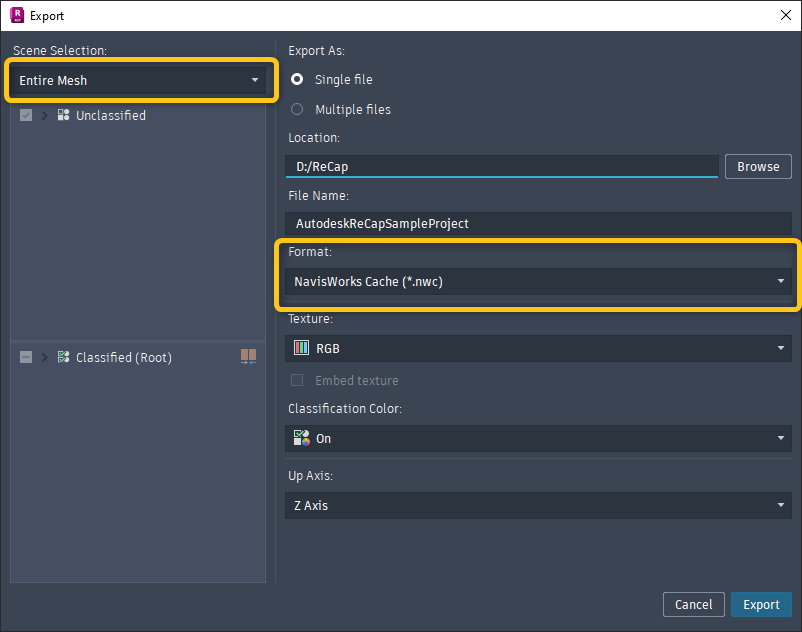Image resolution: width=802 pixels, height=632 pixels.
Task: Open the Format NavisWorks Cache dropdown
Action: 538,282
